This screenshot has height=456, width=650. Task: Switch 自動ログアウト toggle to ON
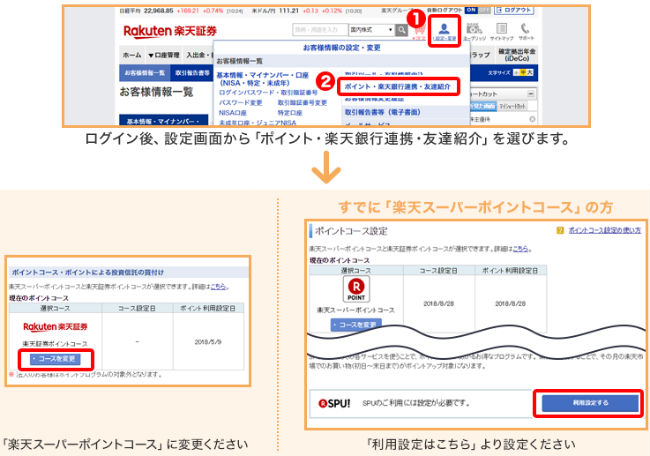(471, 10)
